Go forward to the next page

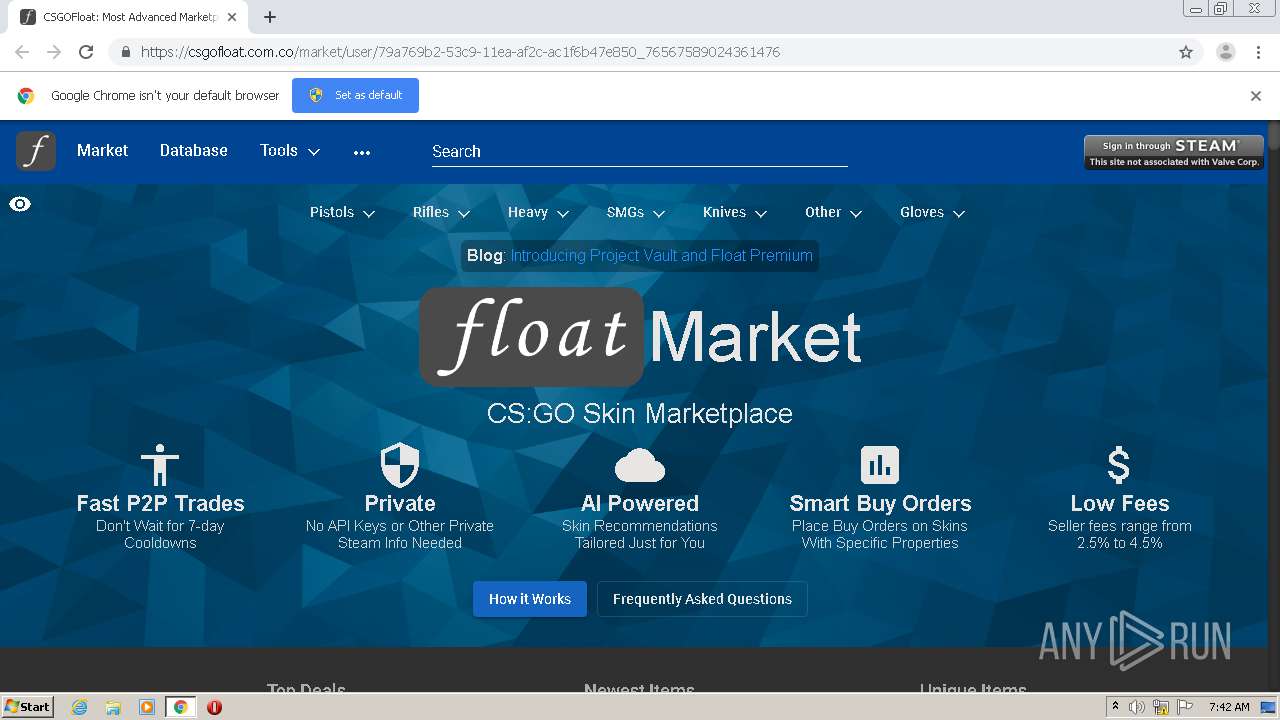54,52
